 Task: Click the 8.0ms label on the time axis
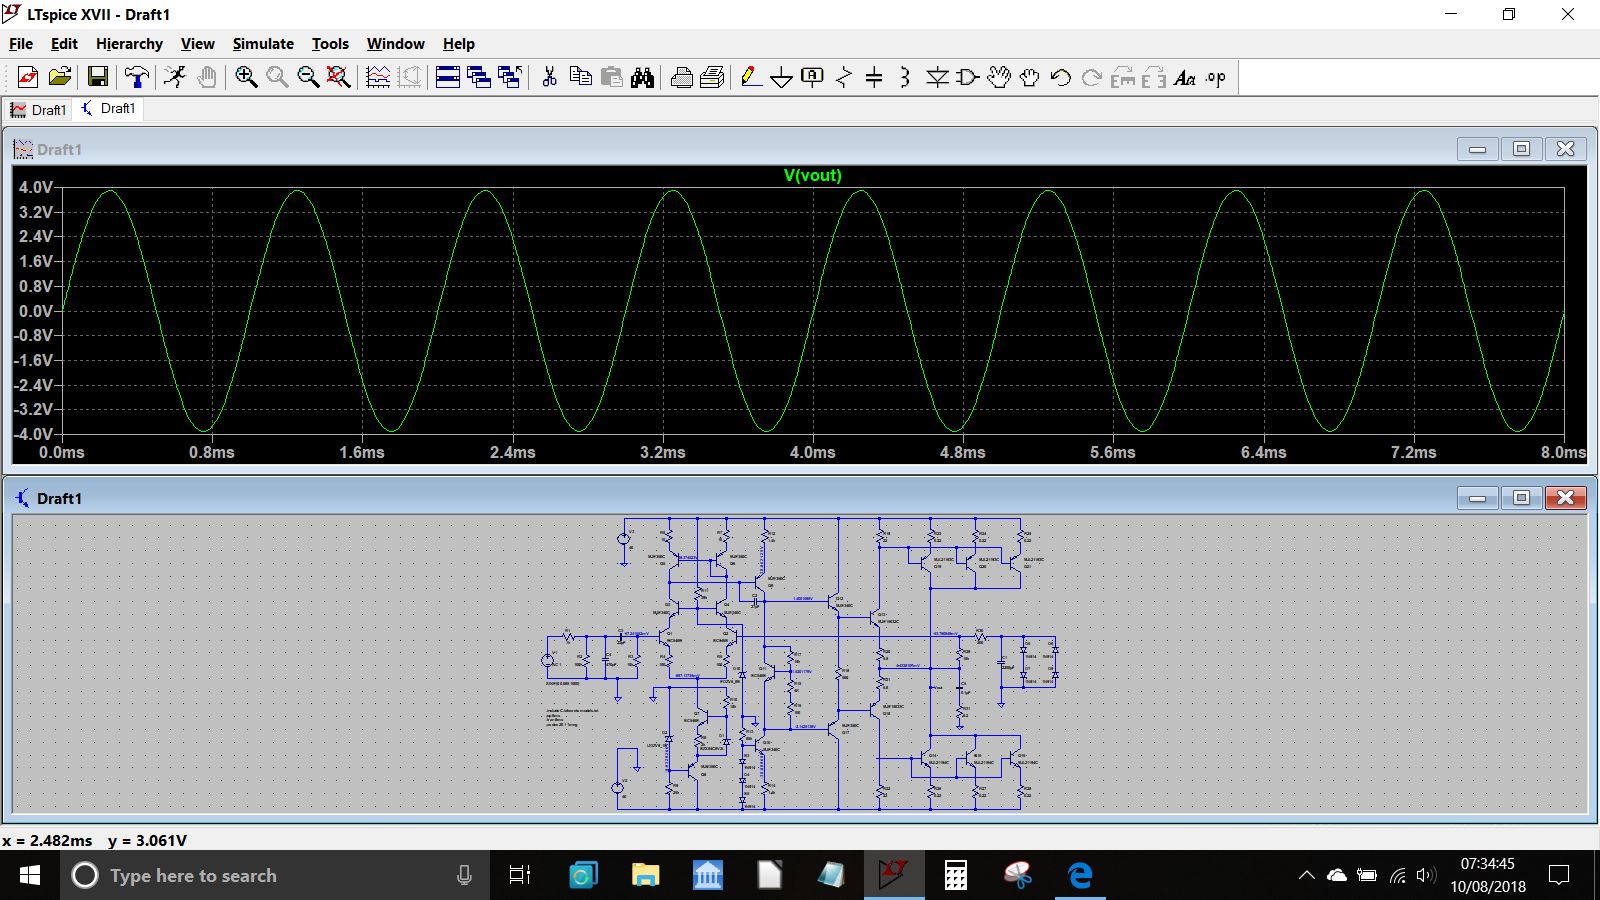(x=1563, y=452)
